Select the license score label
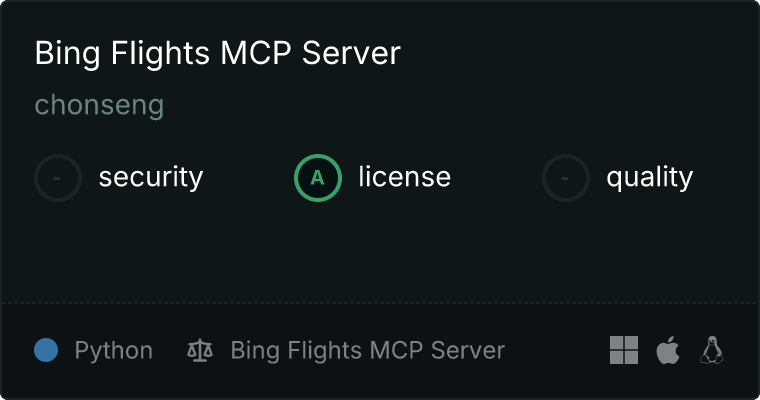The height and width of the screenshot is (400, 760). click(x=405, y=176)
